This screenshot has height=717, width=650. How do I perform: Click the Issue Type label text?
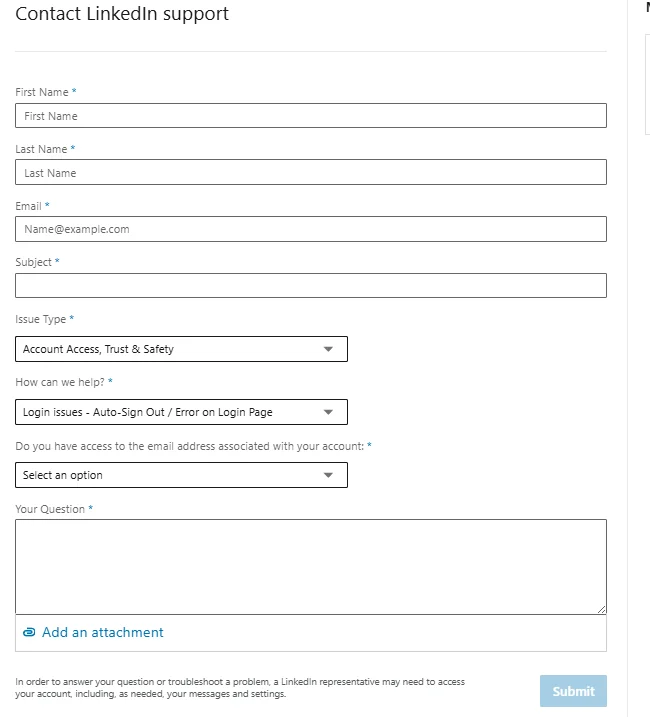click(41, 319)
